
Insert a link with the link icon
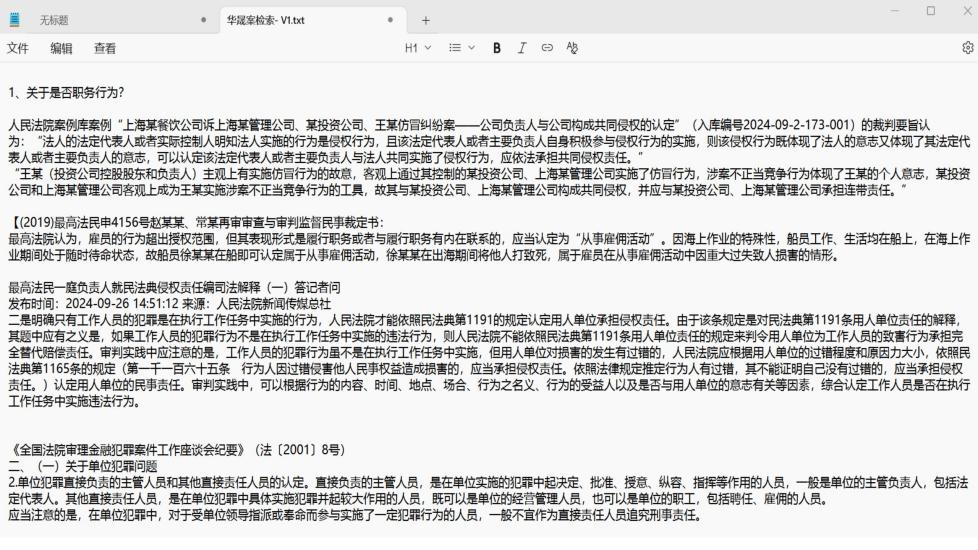pyautogui.click(x=547, y=47)
